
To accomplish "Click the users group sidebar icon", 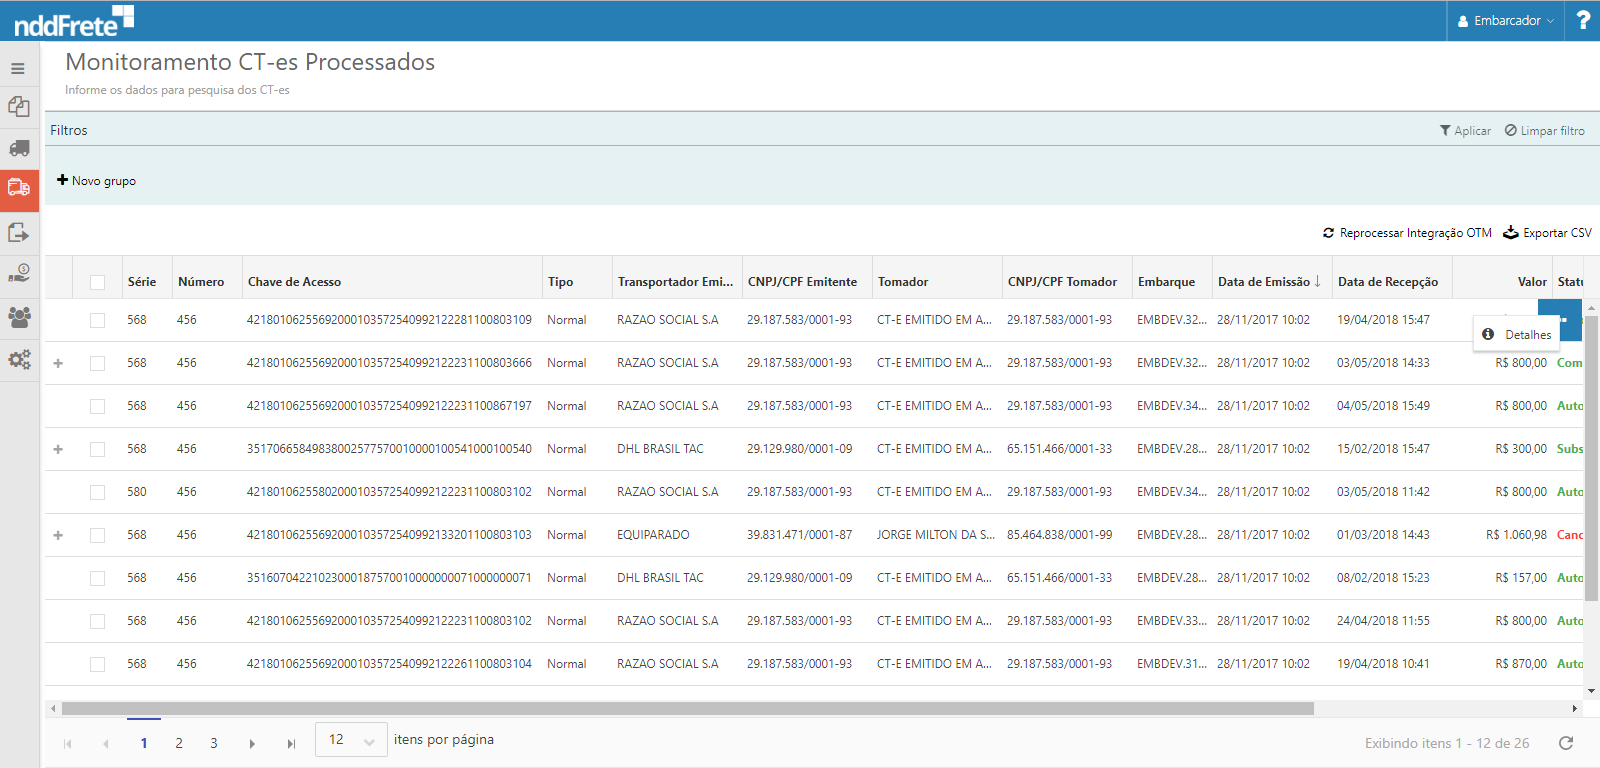I will pos(19,317).
